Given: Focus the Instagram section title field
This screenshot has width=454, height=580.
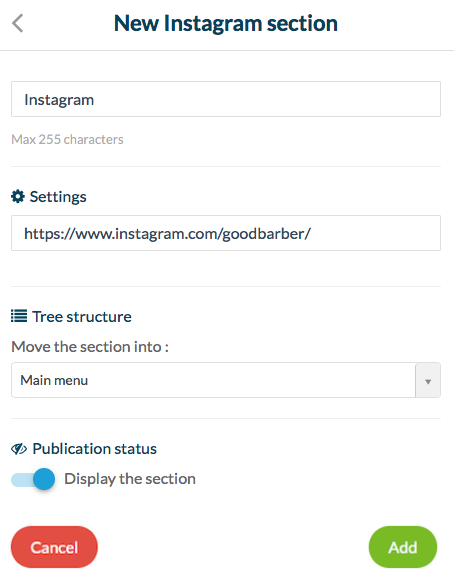Looking at the screenshot, I should 226,99.
